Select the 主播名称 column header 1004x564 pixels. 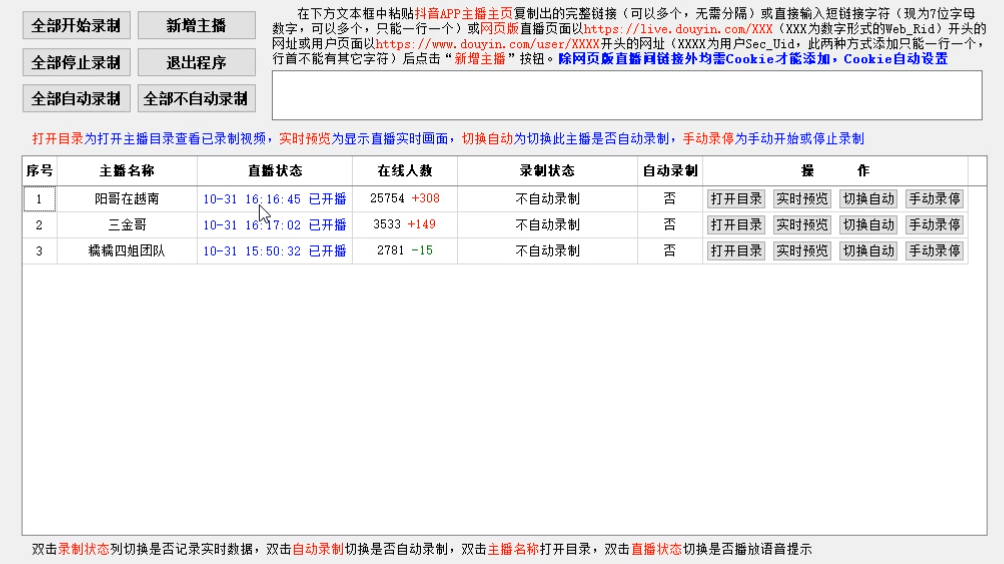pyautogui.click(x=127, y=171)
